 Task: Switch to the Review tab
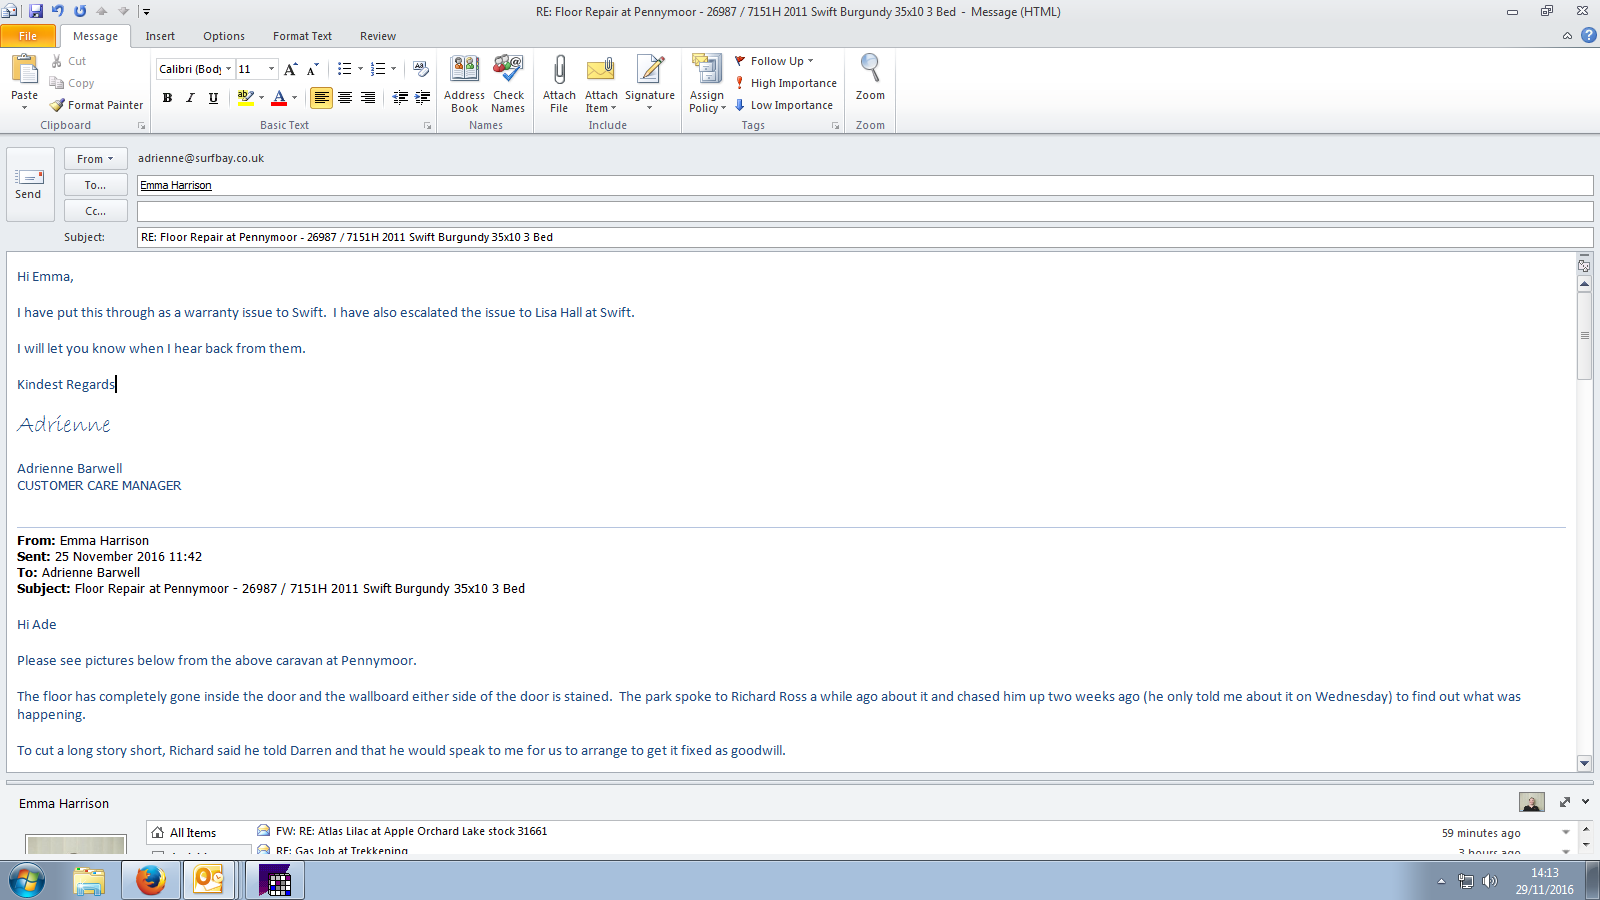pos(378,36)
